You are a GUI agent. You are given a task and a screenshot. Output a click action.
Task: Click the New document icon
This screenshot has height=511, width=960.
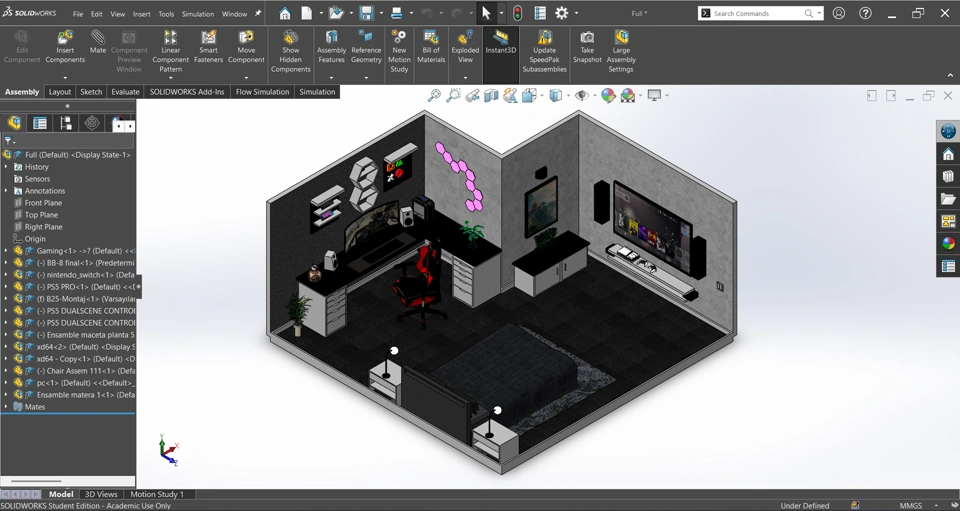[x=306, y=13]
